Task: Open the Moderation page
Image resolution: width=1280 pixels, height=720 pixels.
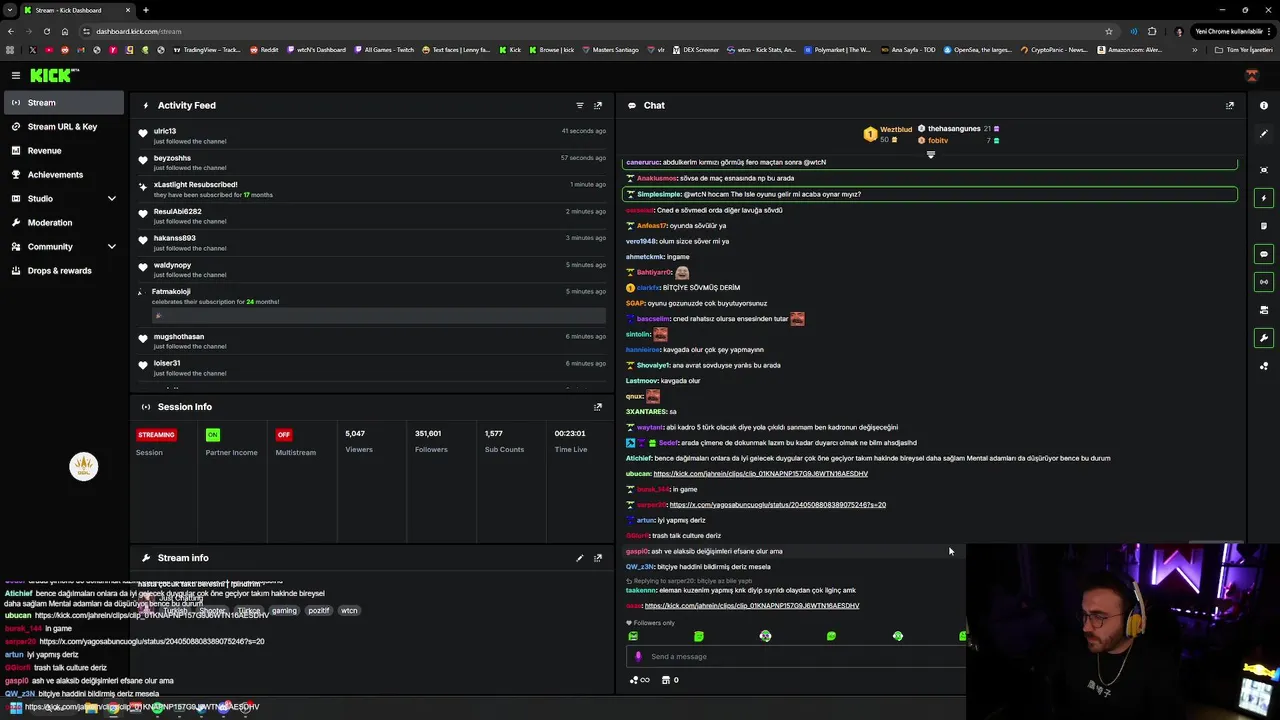Action: [50, 223]
